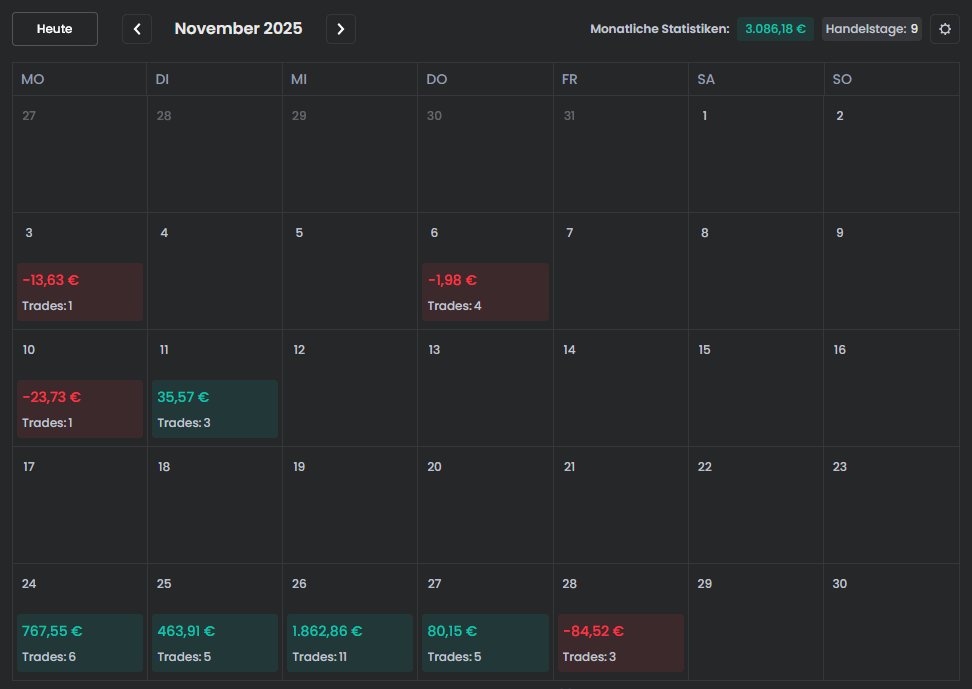This screenshot has width=972, height=689.
Task: Select day 19 in the calendar
Action: point(350,505)
